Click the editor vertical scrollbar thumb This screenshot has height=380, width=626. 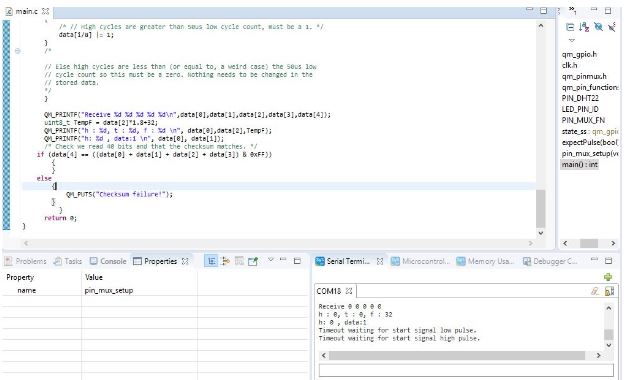(541, 208)
